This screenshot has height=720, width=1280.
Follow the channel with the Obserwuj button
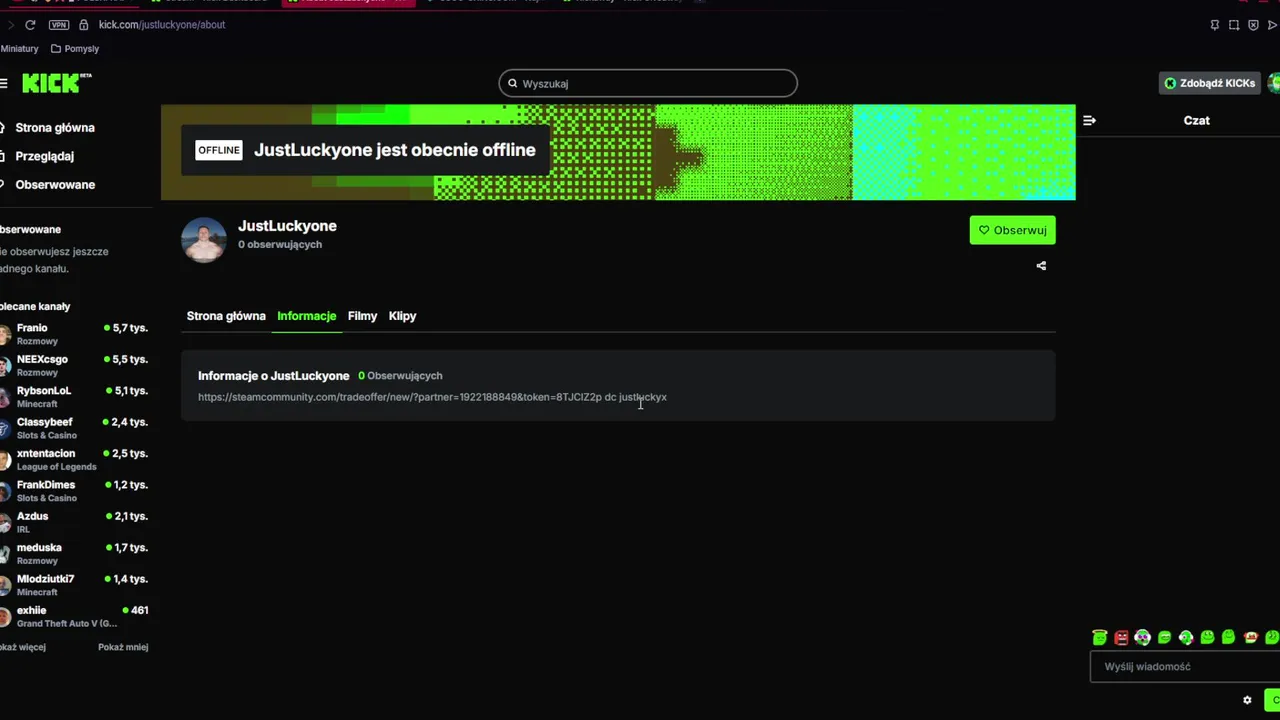click(1012, 230)
